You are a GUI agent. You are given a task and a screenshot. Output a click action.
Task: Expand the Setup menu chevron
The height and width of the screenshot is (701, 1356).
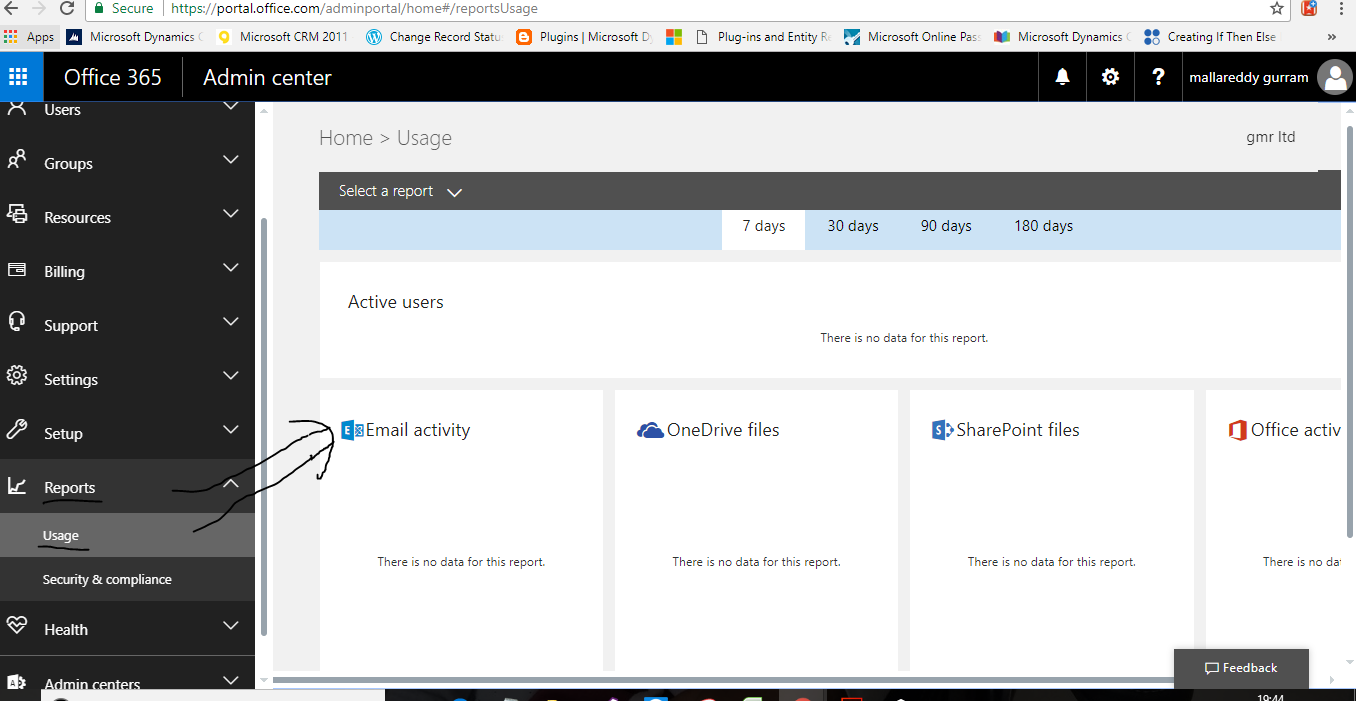(231, 430)
